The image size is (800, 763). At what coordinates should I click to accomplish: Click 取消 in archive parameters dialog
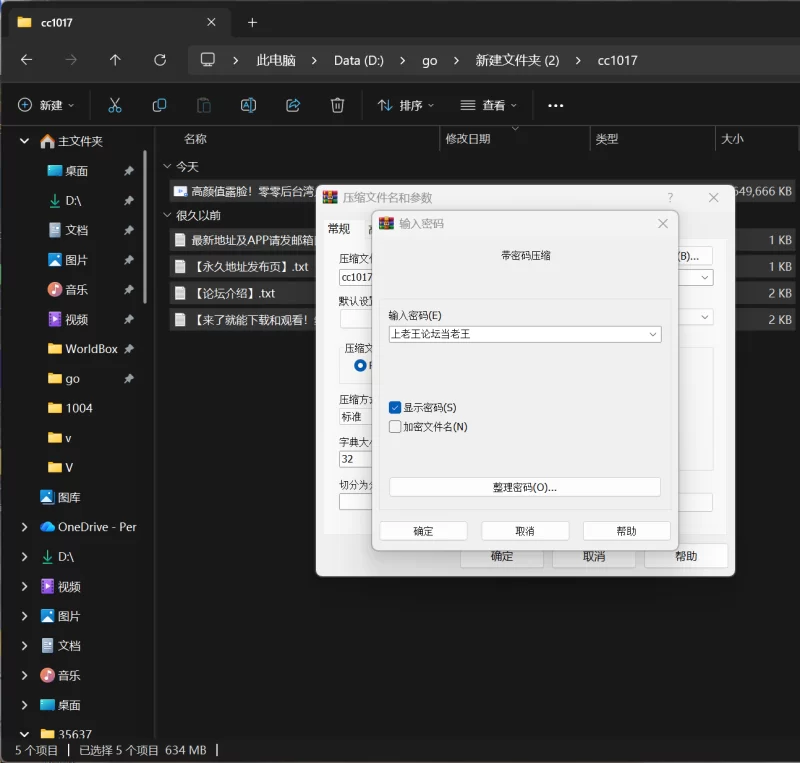(594, 556)
